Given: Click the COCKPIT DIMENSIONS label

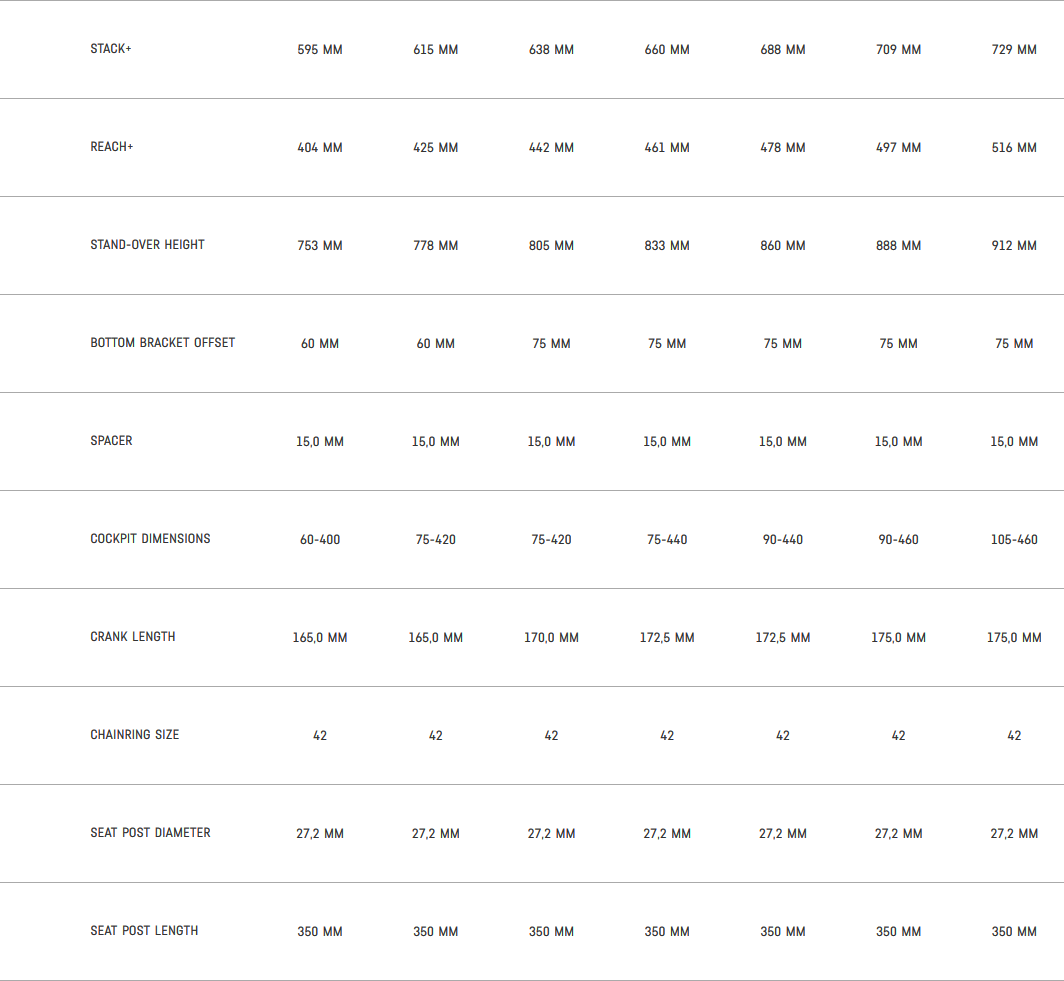Looking at the screenshot, I should (x=150, y=539).
